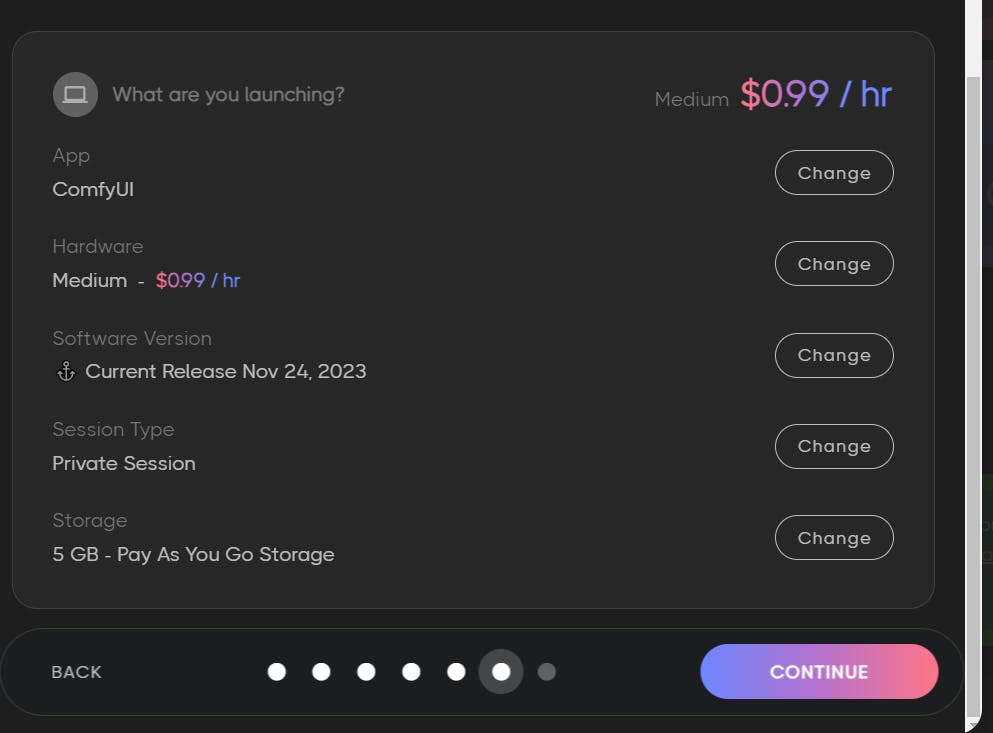Click the vertical scrollbar thumb
This screenshot has width=993, height=733.
coord(974,390)
